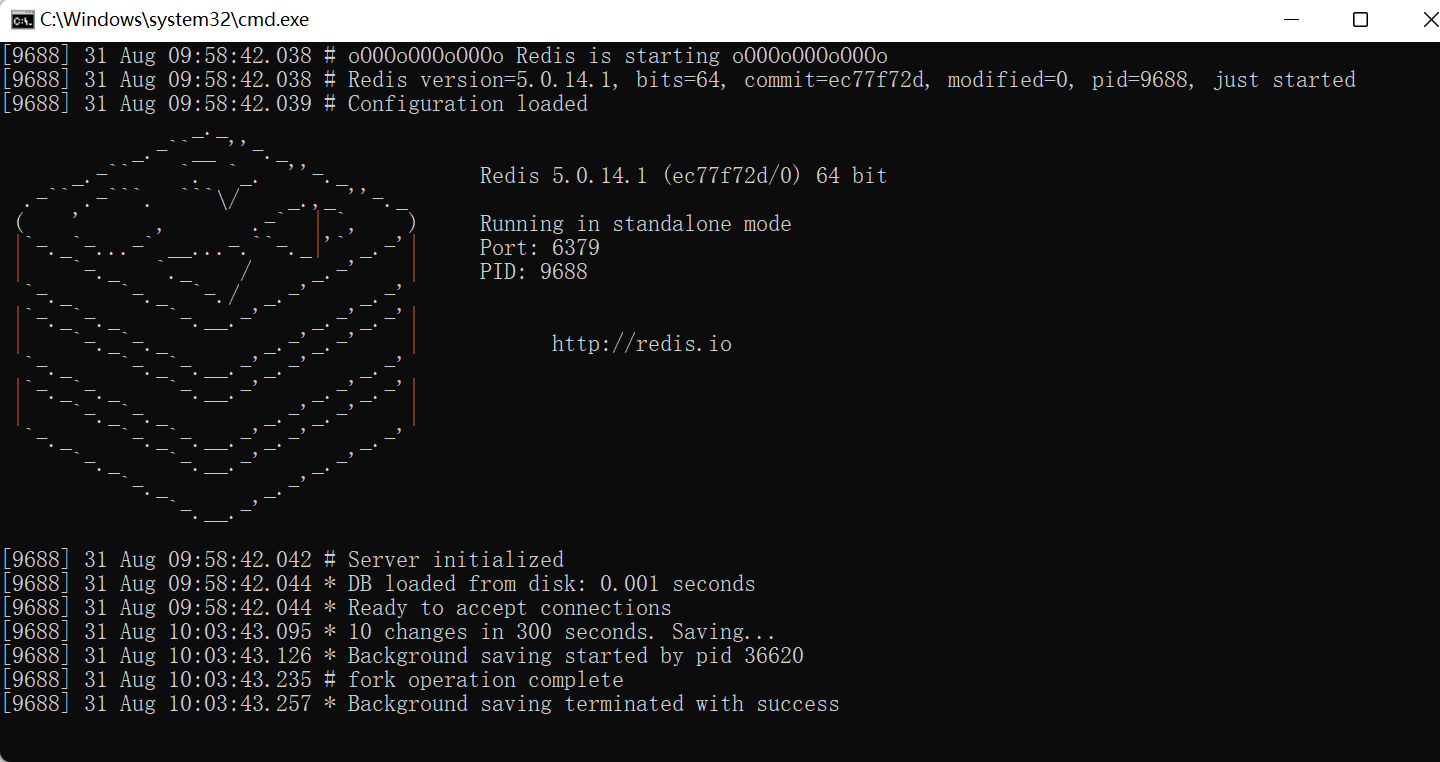Screen dimensions: 1440x762
Task: Close the cmd.exe window
Action: tap(1430, 19)
